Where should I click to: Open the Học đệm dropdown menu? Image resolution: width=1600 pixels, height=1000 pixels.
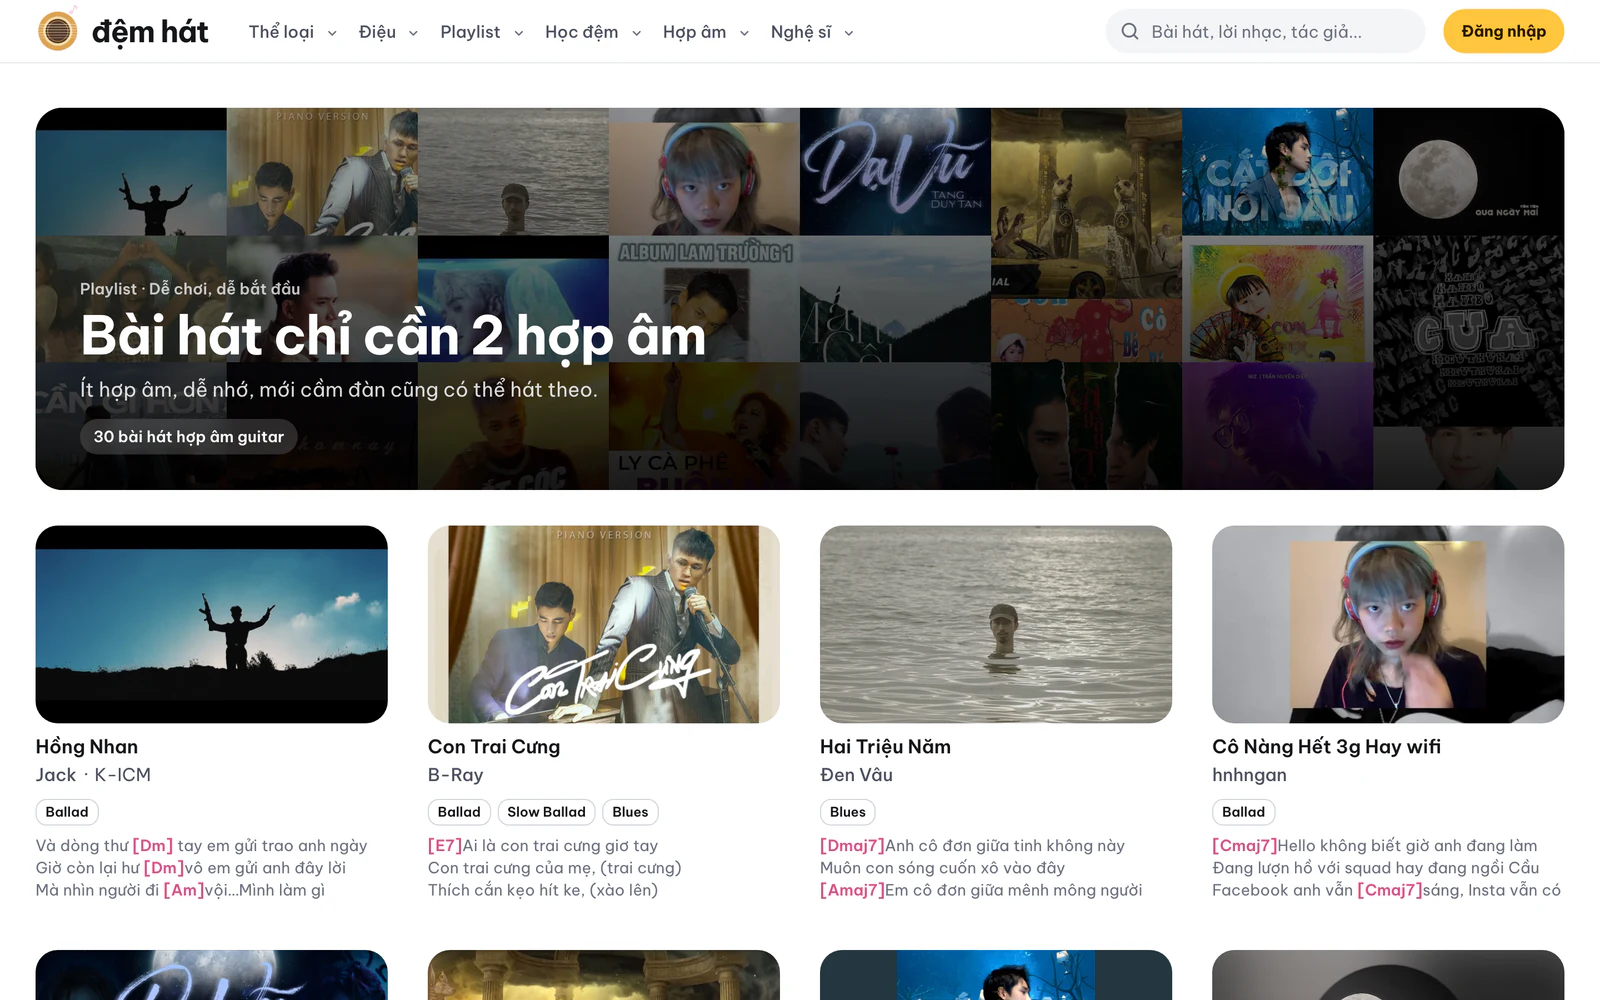click(x=593, y=32)
